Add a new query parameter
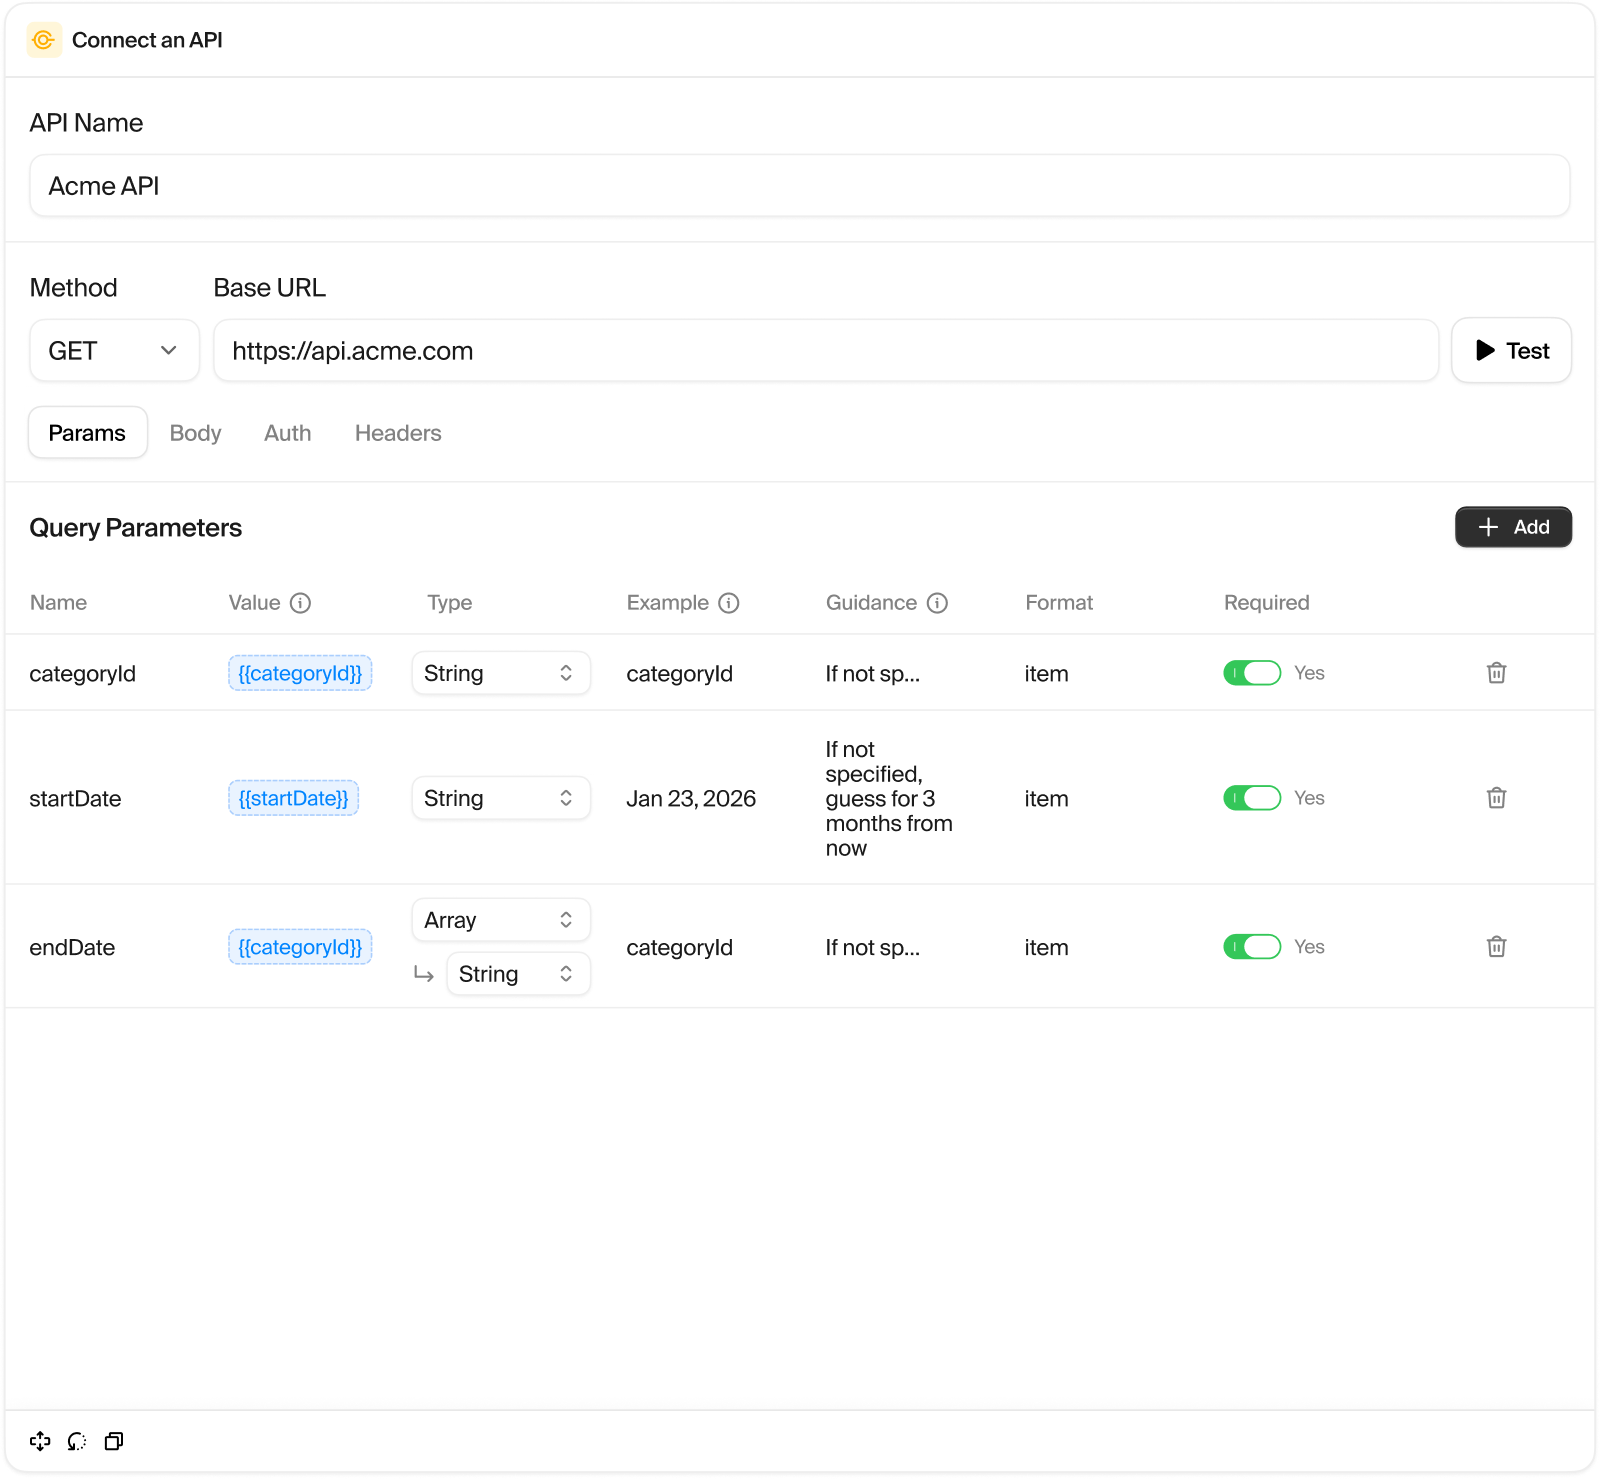 (x=1512, y=527)
